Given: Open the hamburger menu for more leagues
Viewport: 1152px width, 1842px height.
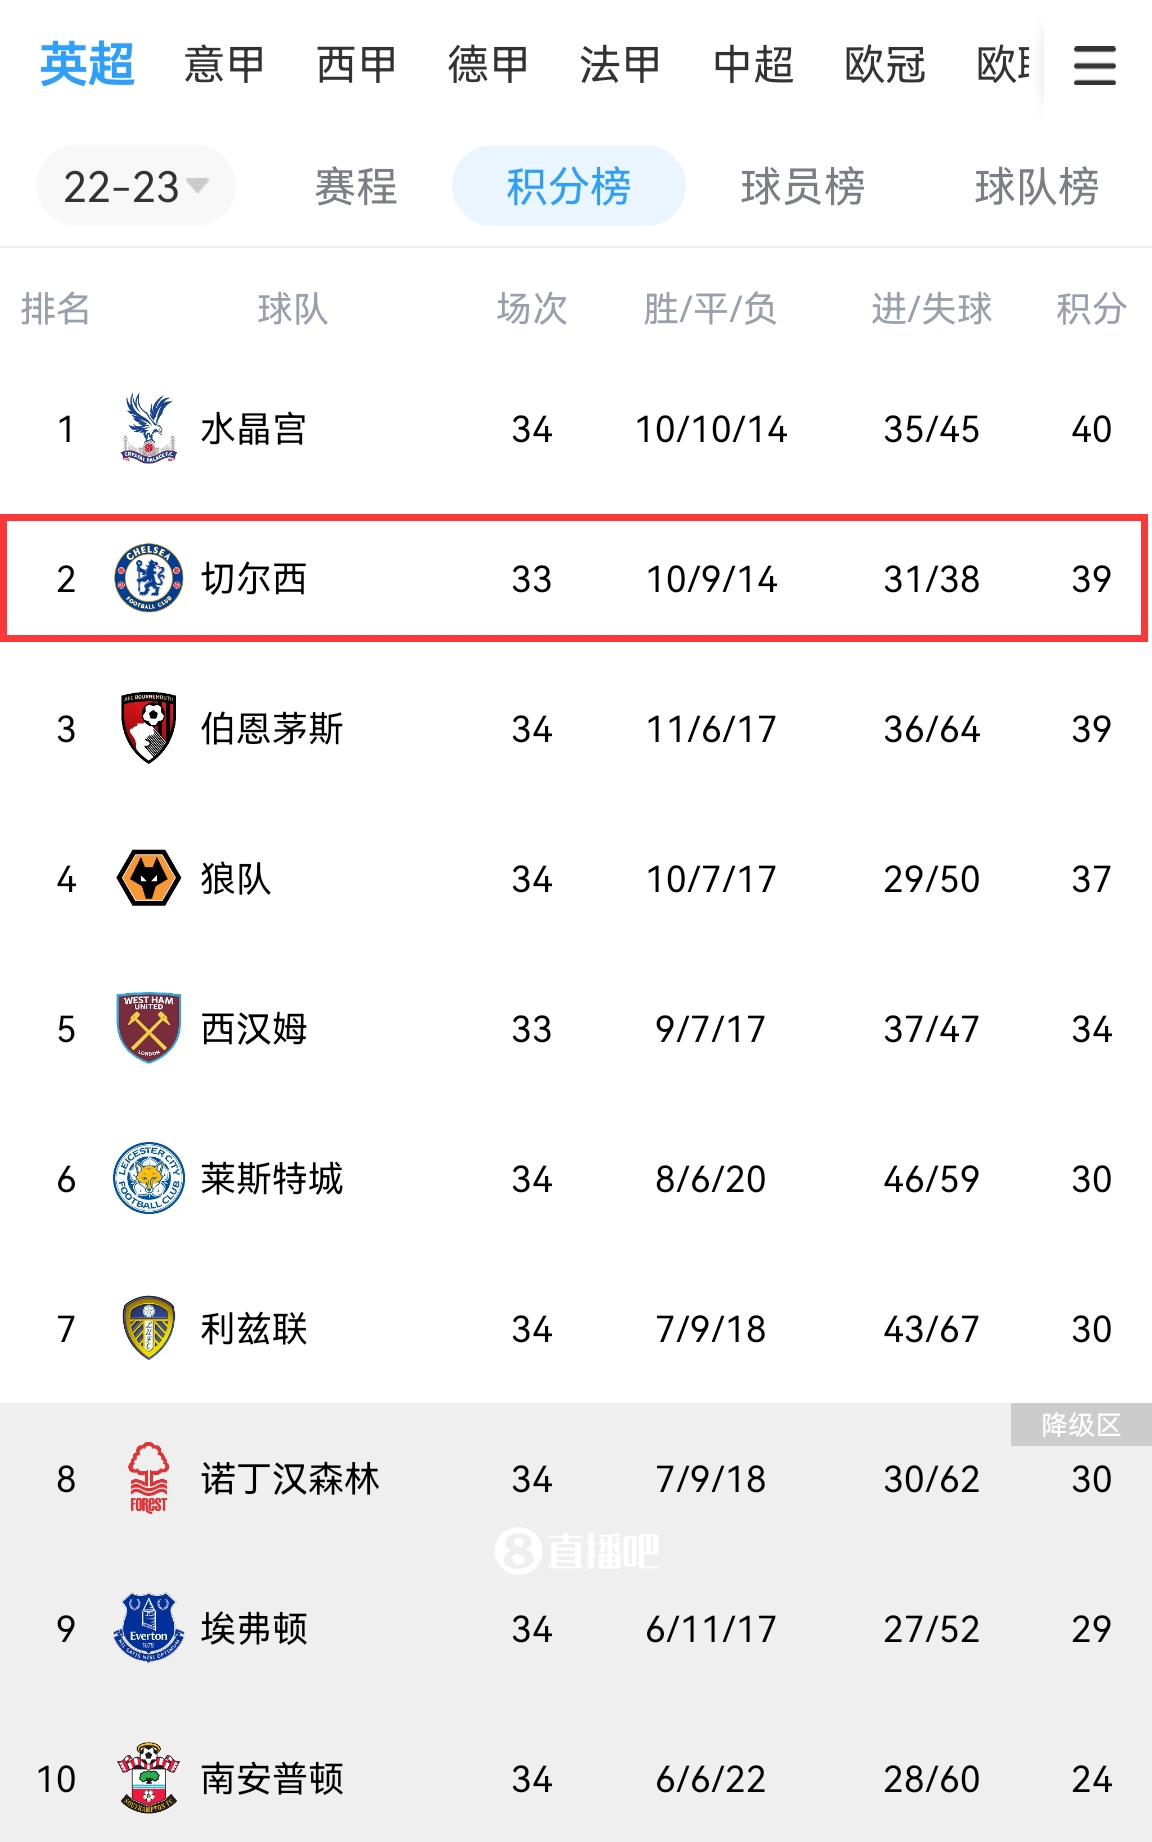Looking at the screenshot, I should click(x=1095, y=63).
